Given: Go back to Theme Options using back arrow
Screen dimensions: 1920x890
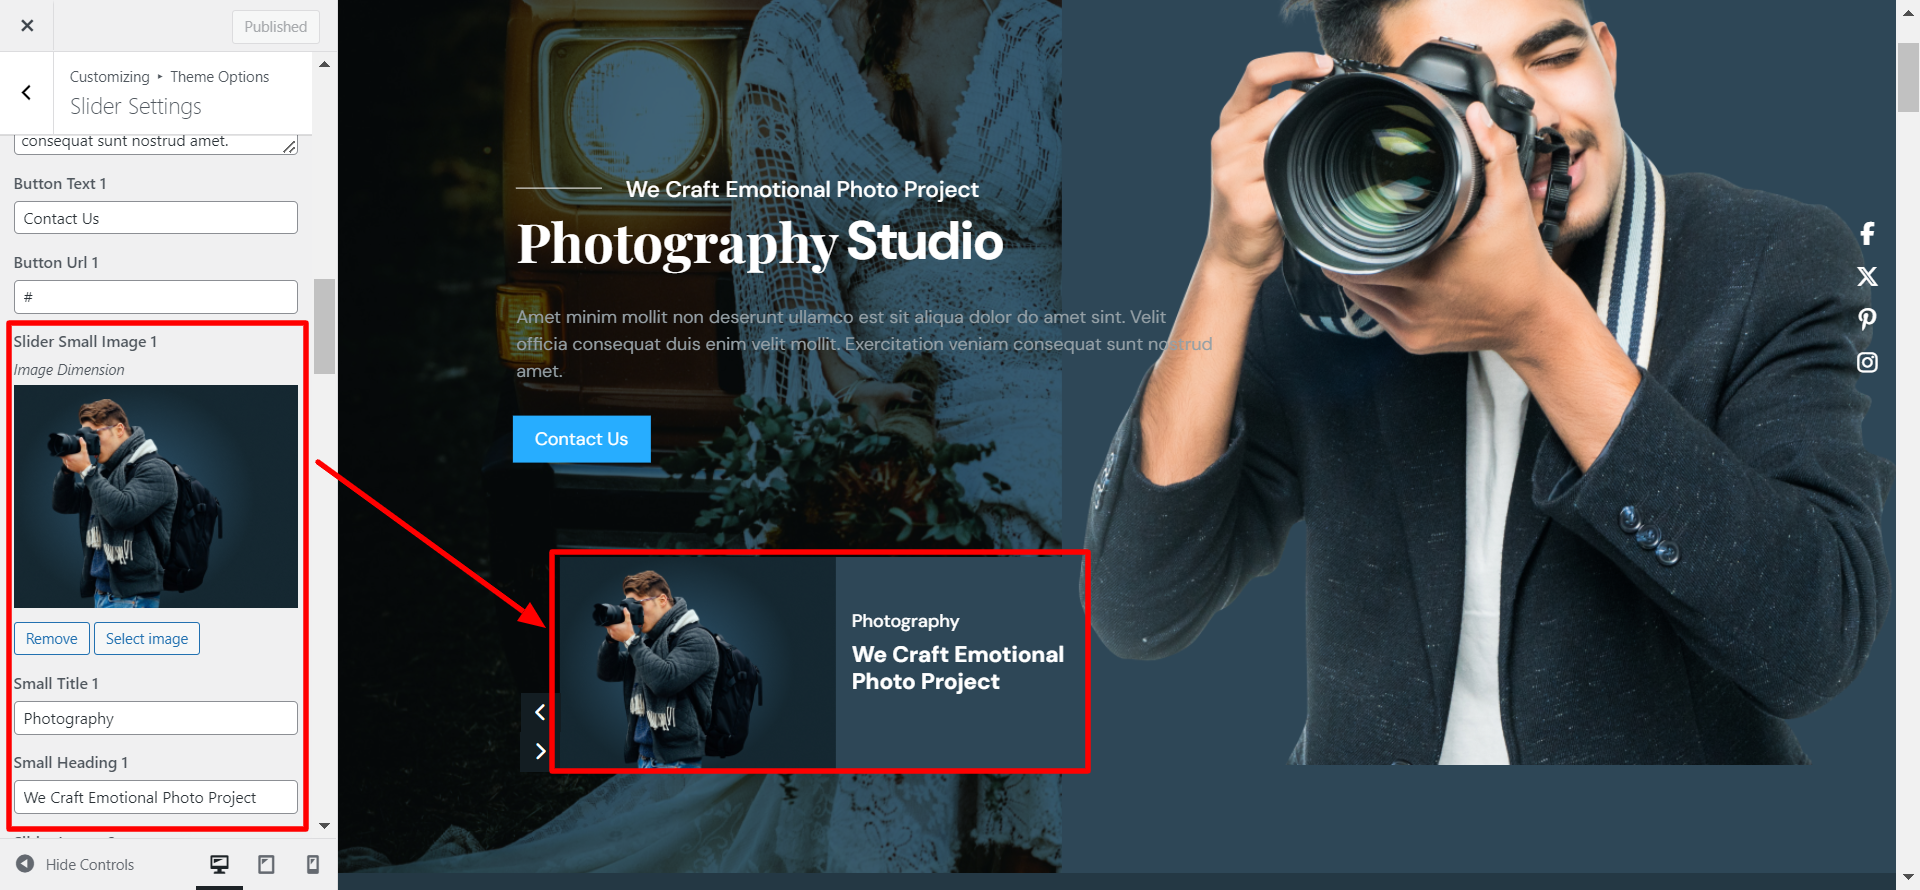Looking at the screenshot, I should pyautogui.click(x=27, y=93).
